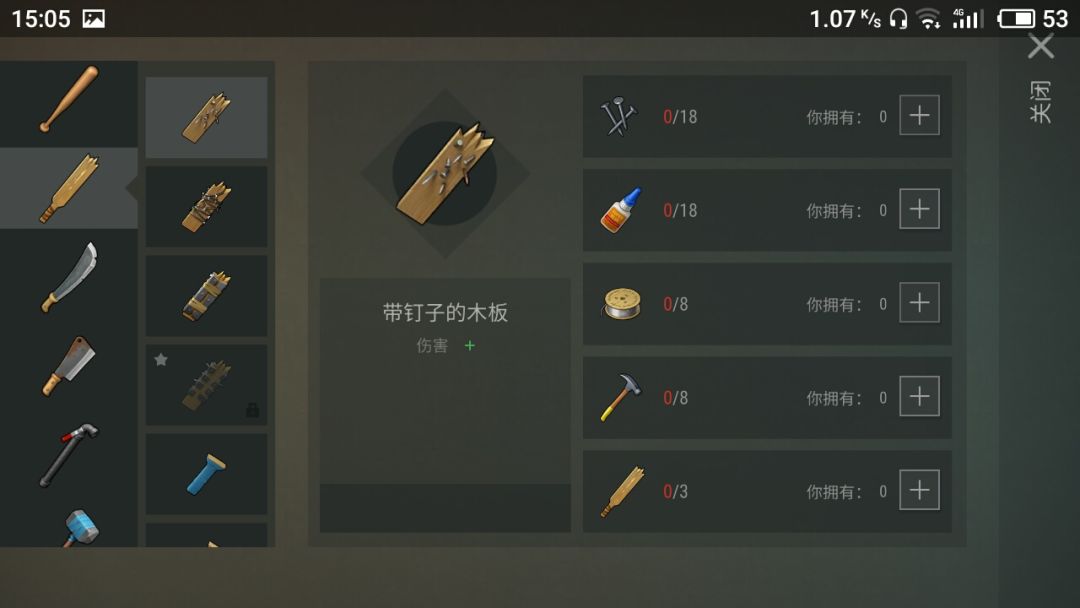
Task: Add wire spool with plus button
Action: [920, 302]
